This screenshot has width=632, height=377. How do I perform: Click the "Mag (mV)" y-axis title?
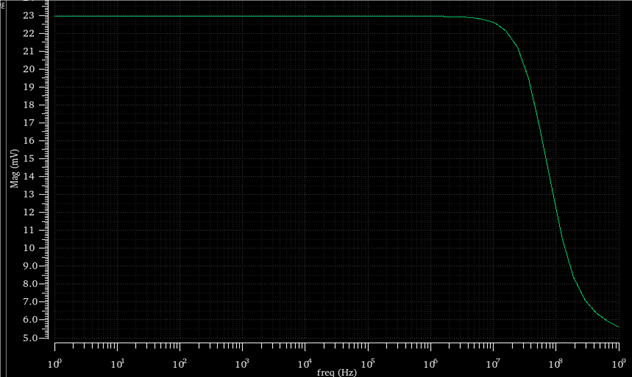pos(15,168)
